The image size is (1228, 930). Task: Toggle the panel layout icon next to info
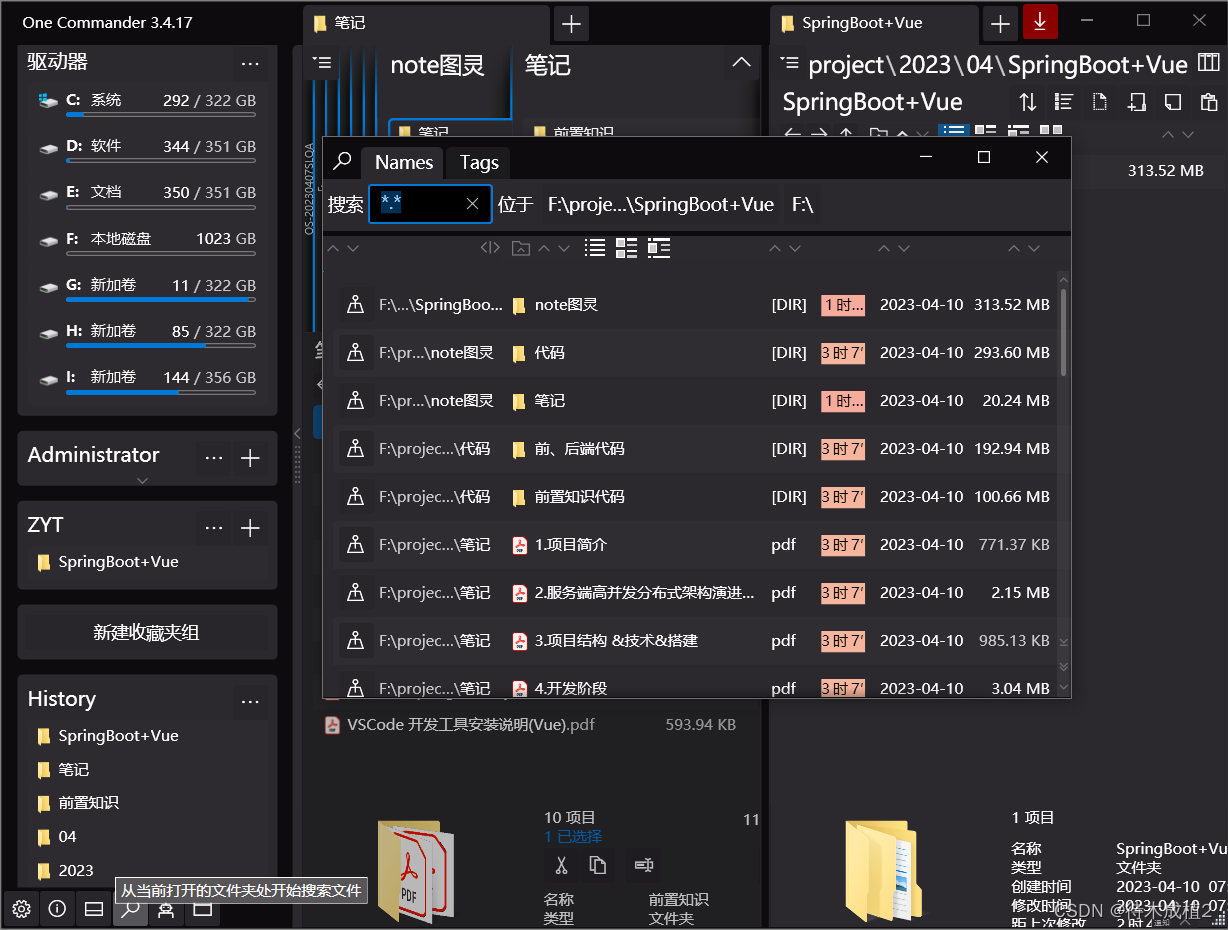coord(93,909)
